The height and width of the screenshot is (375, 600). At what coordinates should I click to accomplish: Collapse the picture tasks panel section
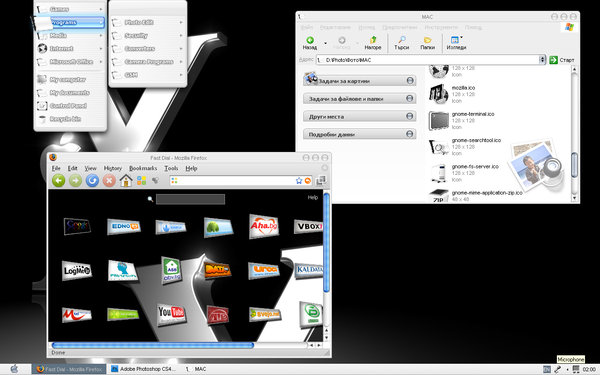(410, 80)
